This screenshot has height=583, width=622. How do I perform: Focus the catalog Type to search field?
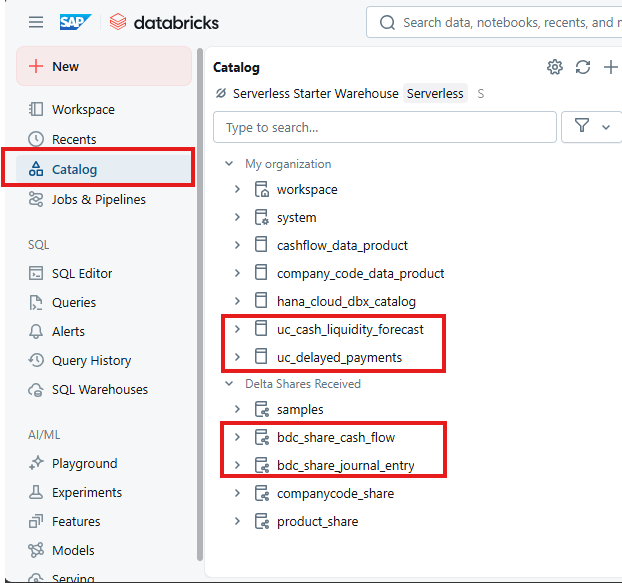385,127
